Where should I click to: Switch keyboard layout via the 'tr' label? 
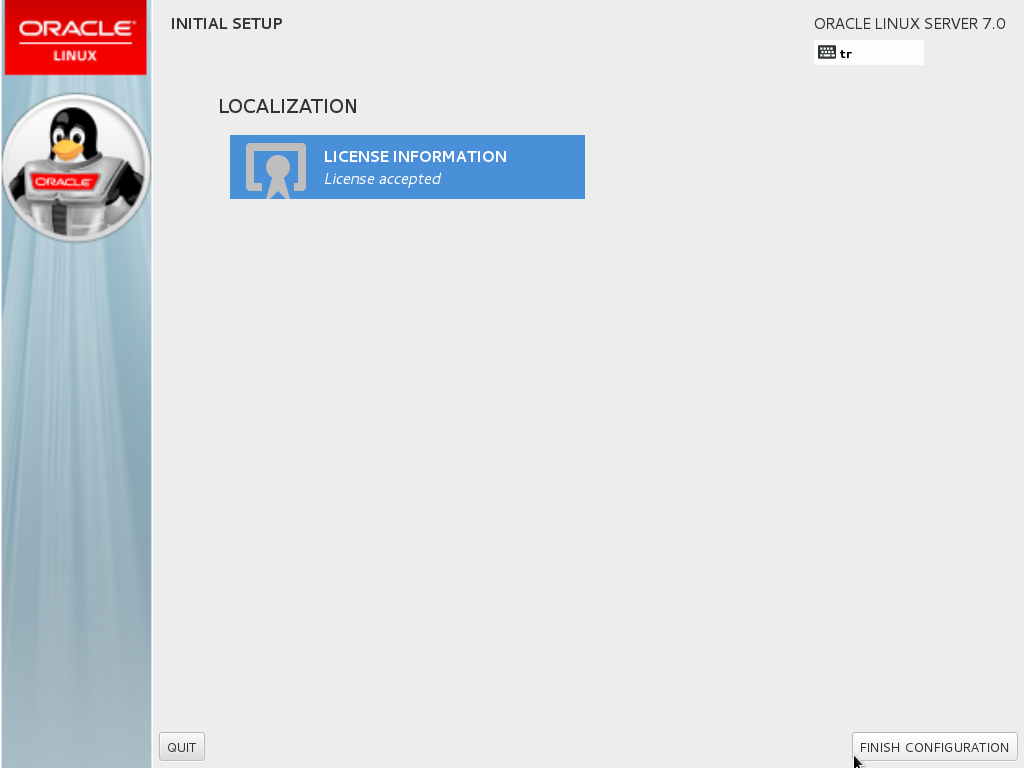[846, 54]
